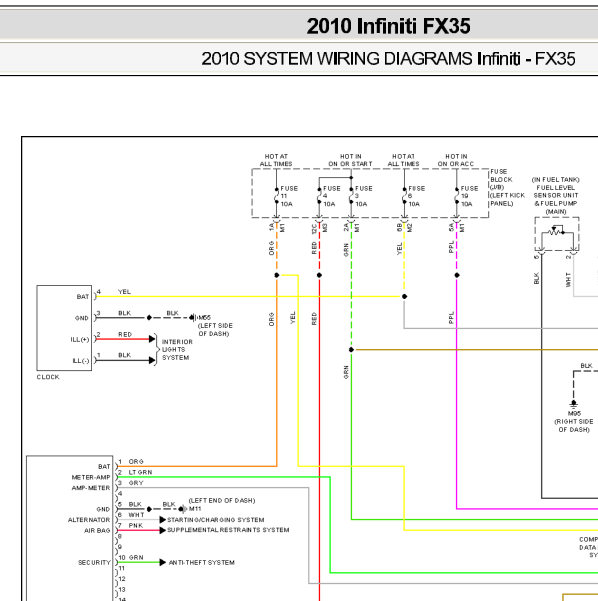Image resolution: width=598 pixels, height=601 pixels.
Task: Click the 'LT GRN' wire color label
Action: [x=140, y=473]
